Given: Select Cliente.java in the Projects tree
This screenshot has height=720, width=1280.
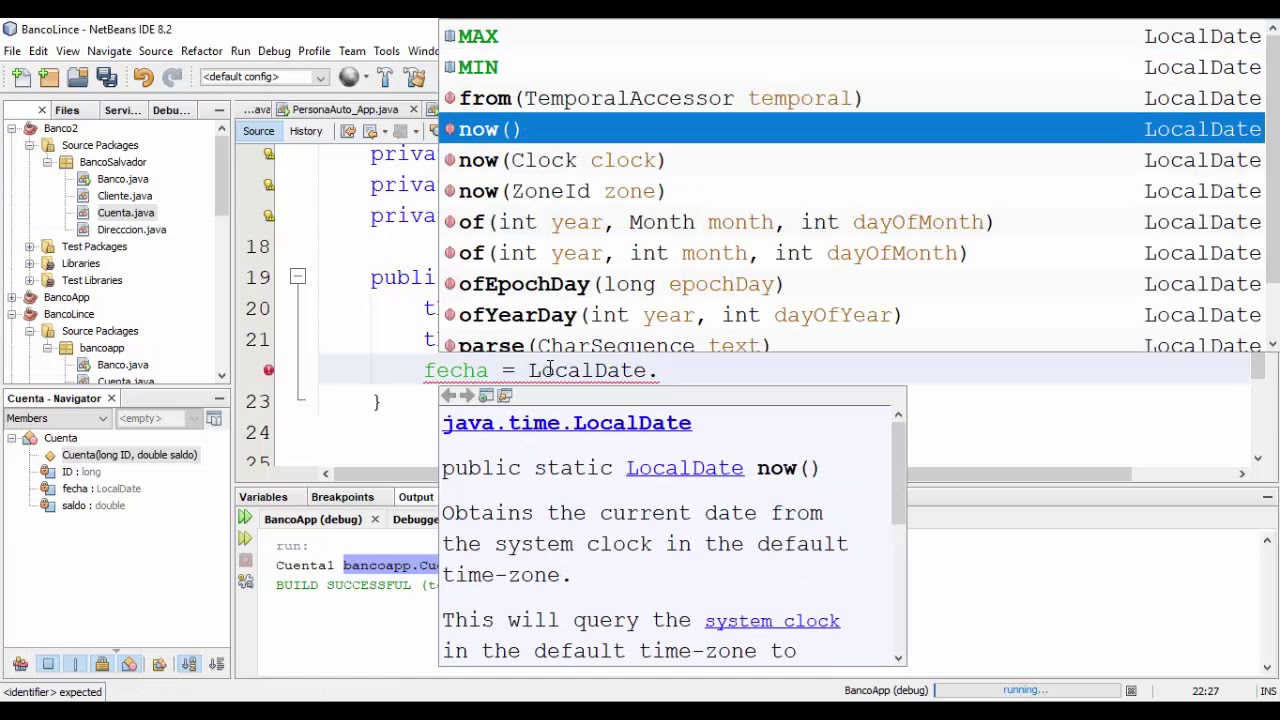Looking at the screenshot, I should [124, 196].
